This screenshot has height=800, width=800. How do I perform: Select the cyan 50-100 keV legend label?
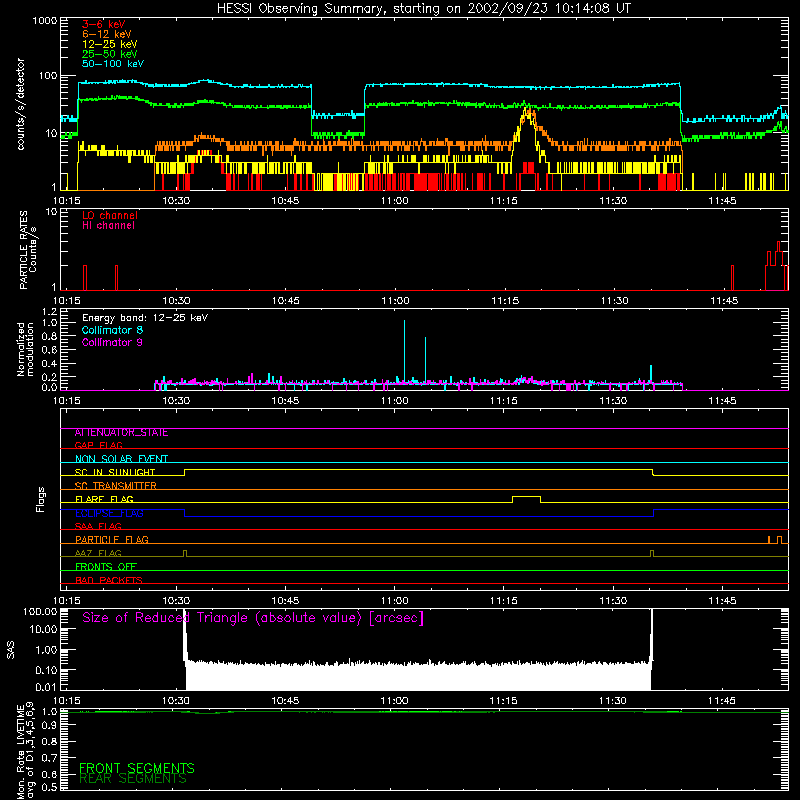113,64
